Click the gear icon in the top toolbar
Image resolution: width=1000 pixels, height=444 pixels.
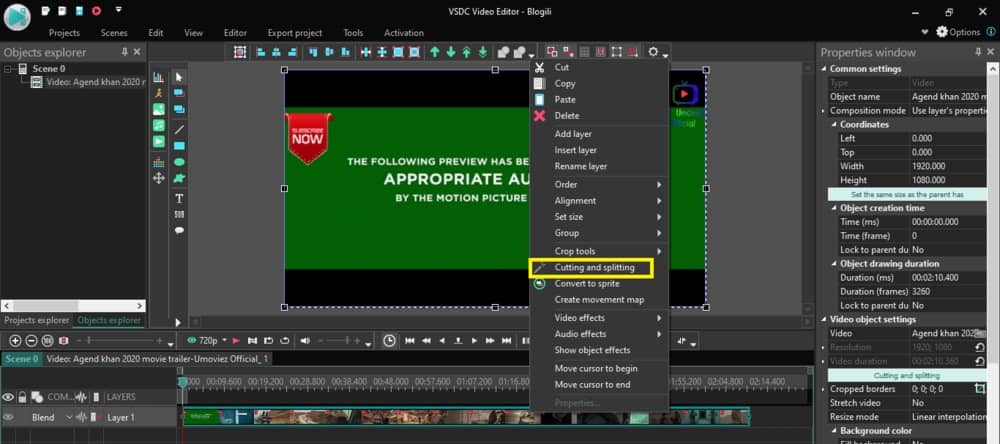pyautogui.click(x=653, y=52)
